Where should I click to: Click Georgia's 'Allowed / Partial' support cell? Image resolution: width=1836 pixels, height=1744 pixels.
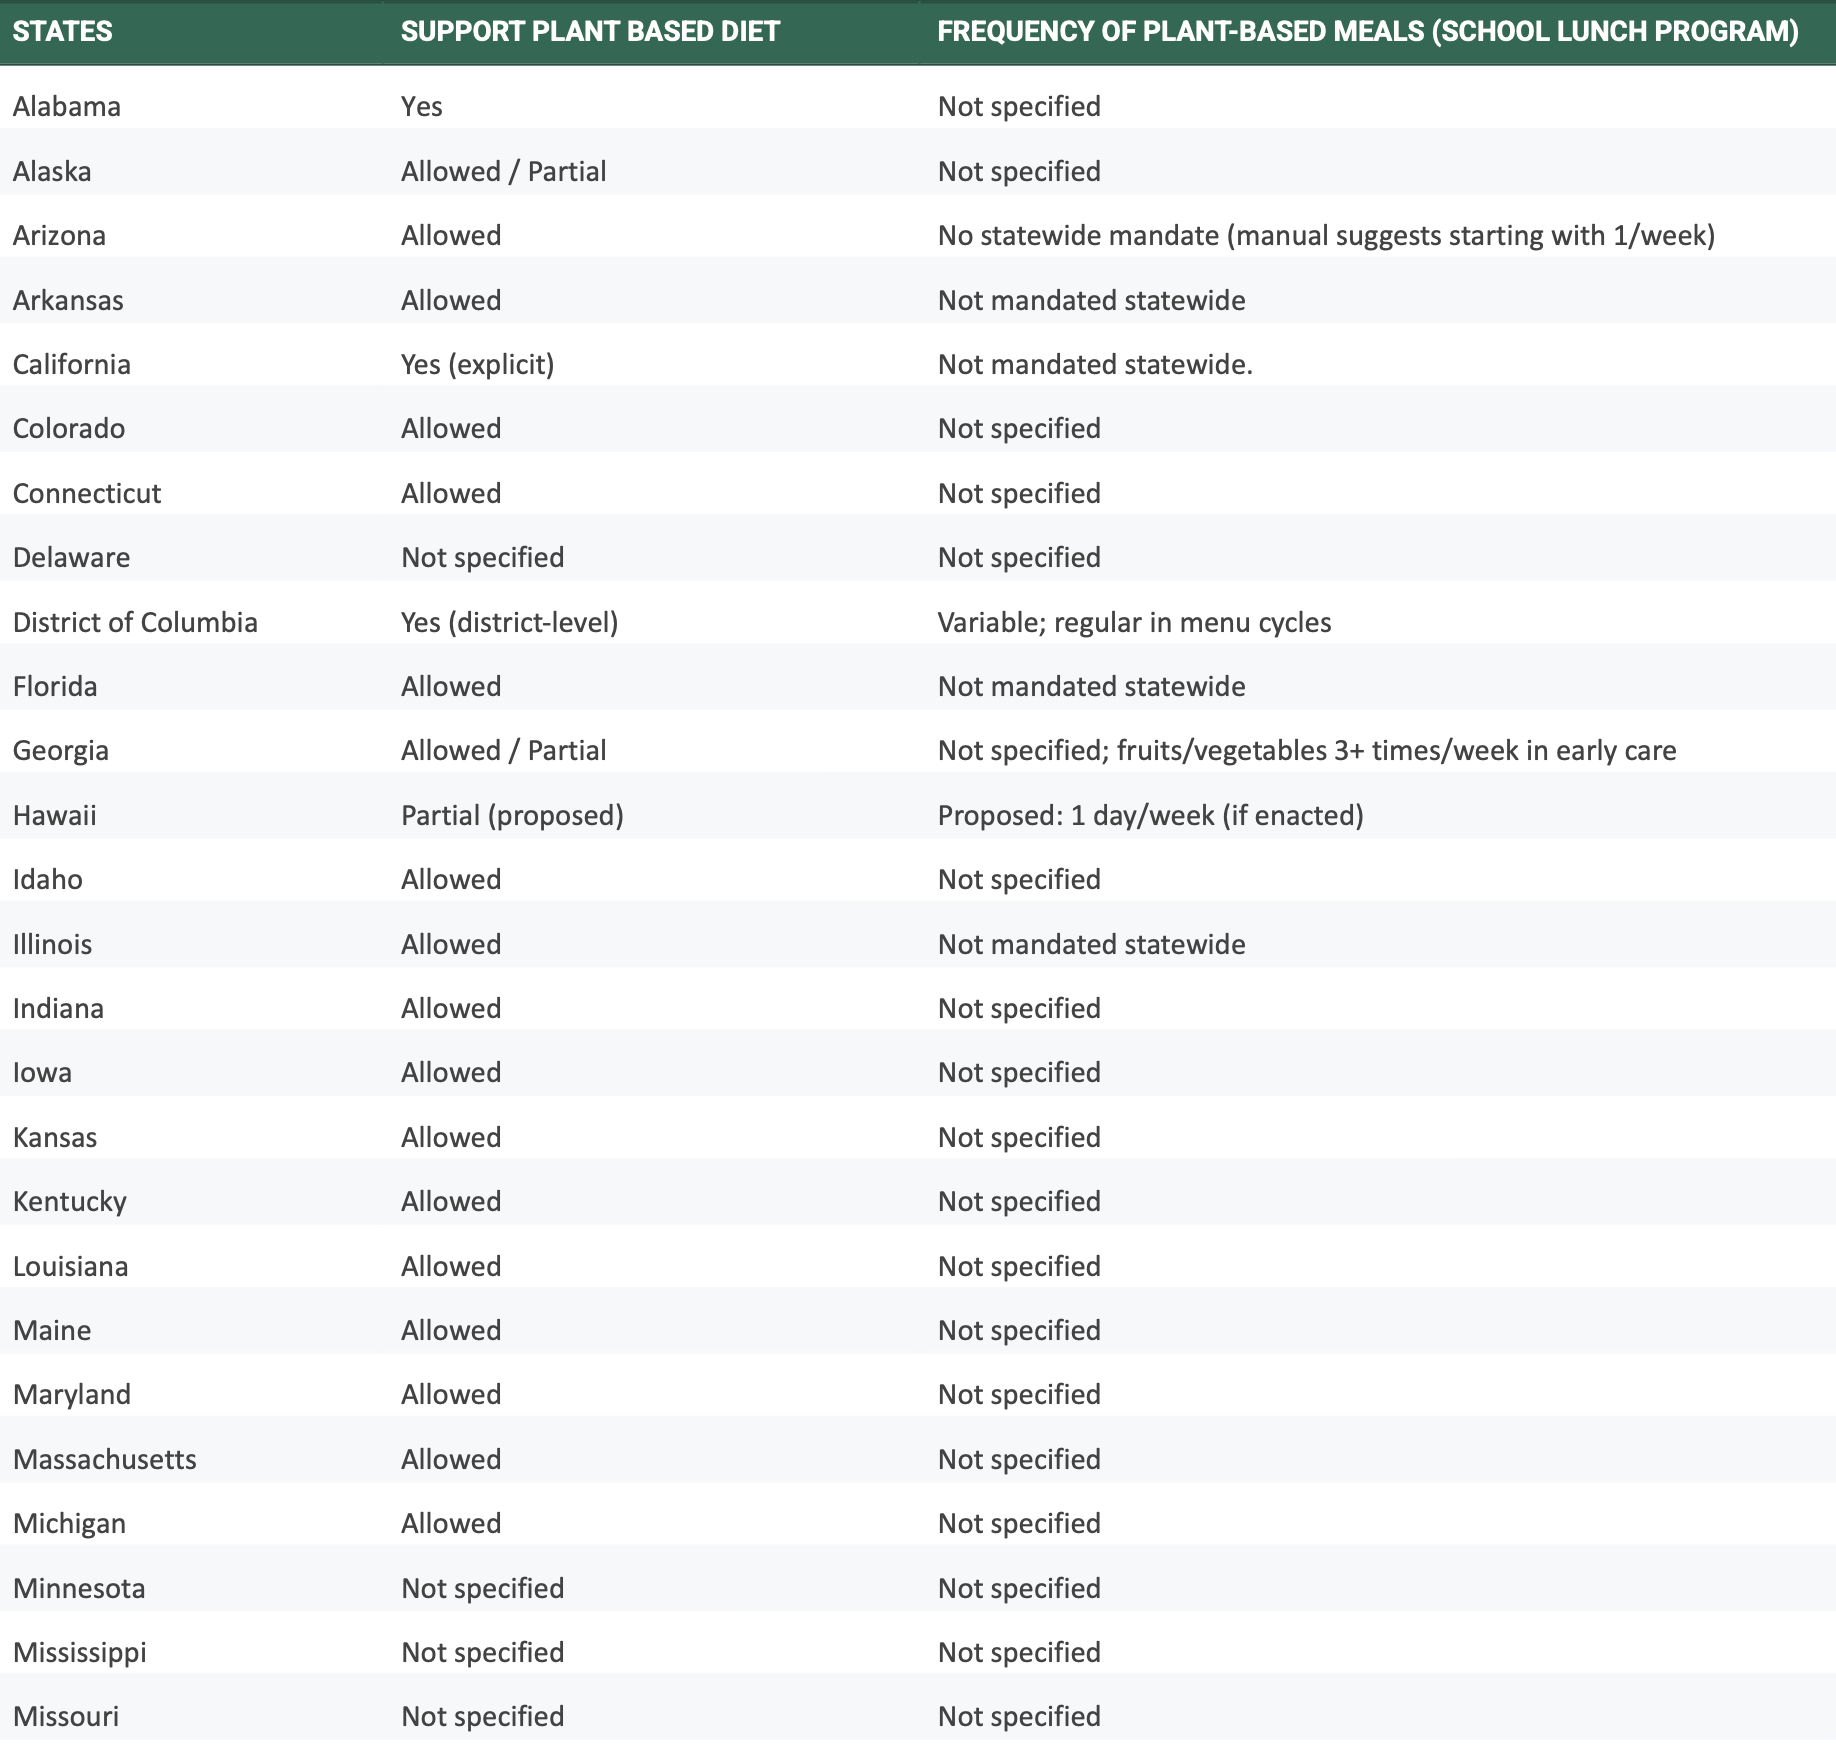tap(503, 750)
